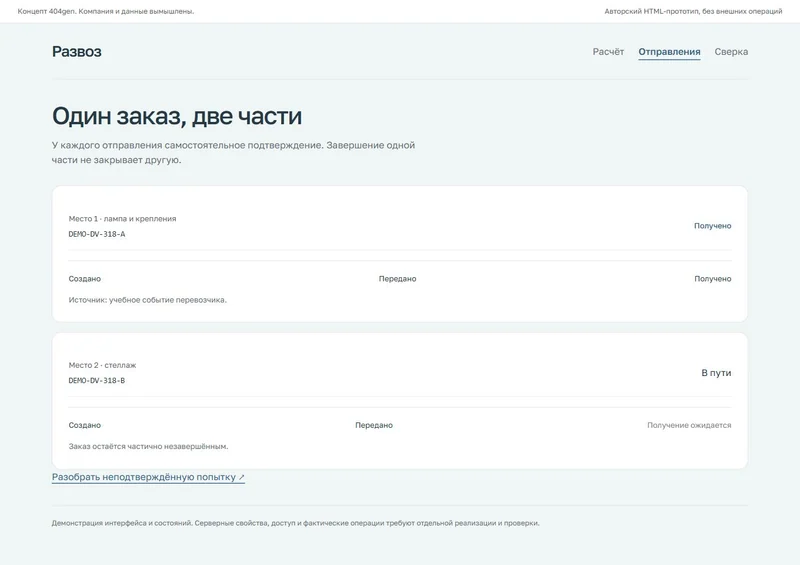The image size is (800, 565).
Task: Click the Передано step of the DEMO-DV-318-A card
Action: point(397,279)
